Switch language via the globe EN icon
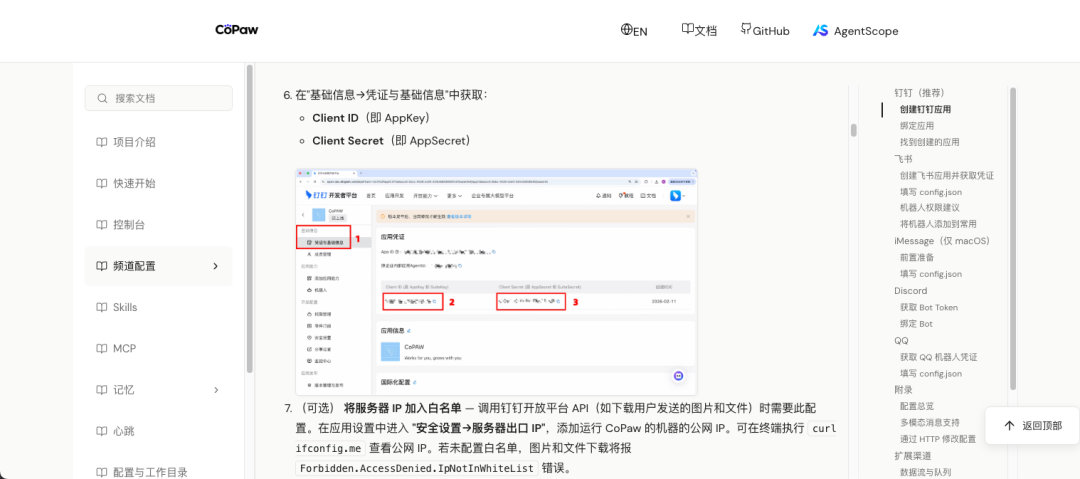 coord(627,30)
